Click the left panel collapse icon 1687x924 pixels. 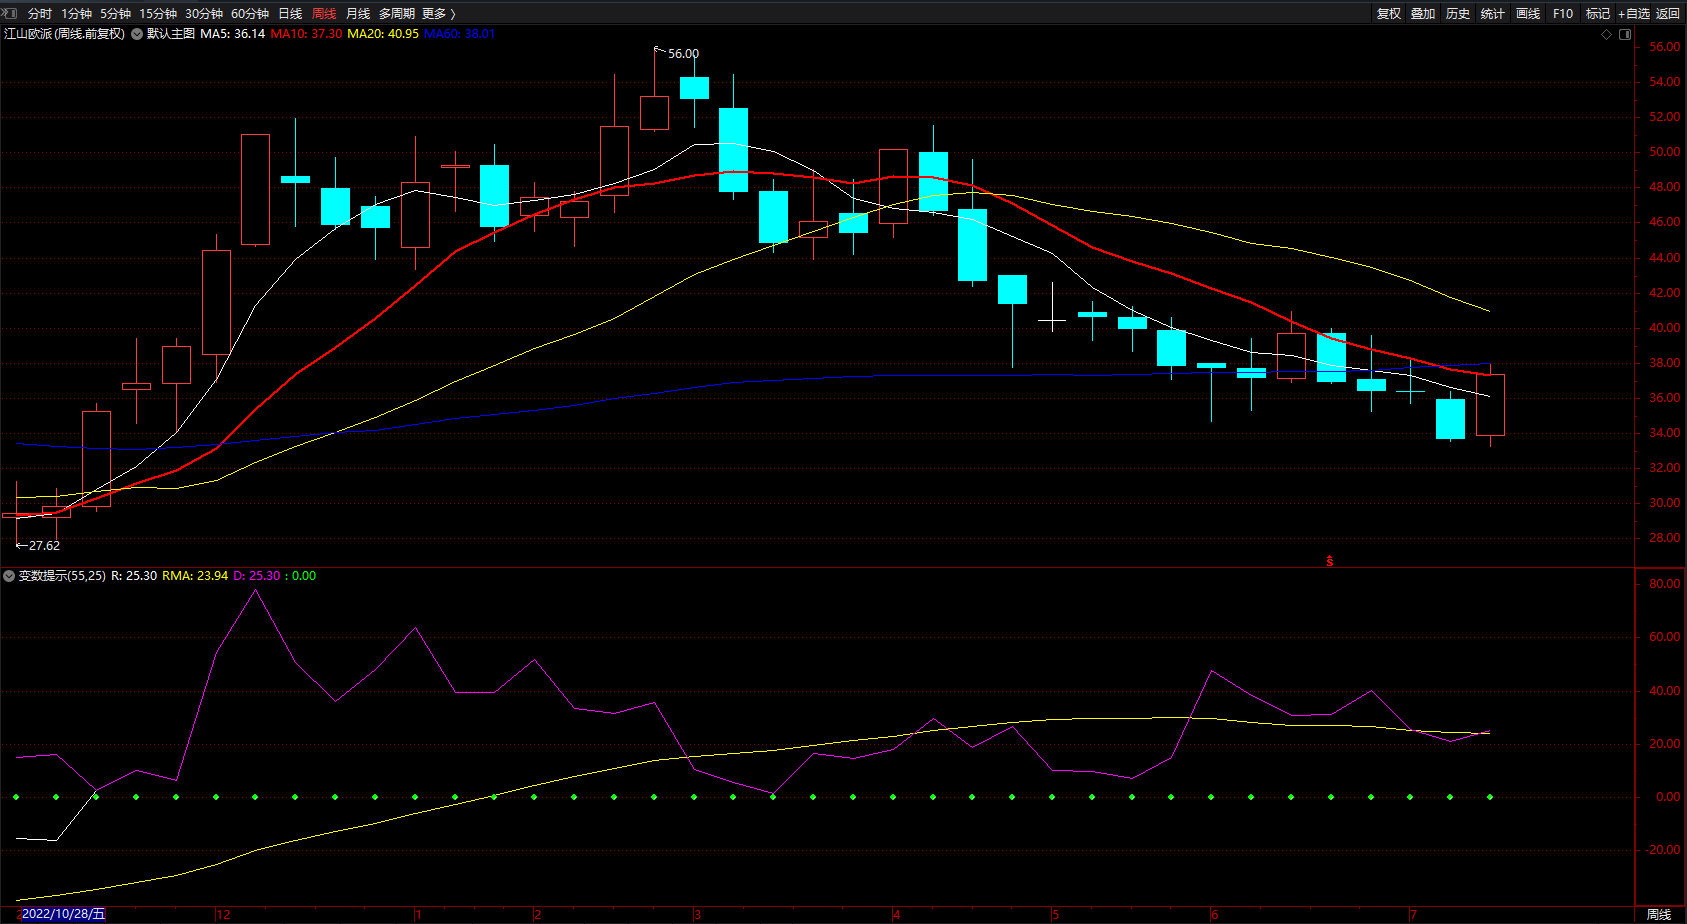click(10, 13)
